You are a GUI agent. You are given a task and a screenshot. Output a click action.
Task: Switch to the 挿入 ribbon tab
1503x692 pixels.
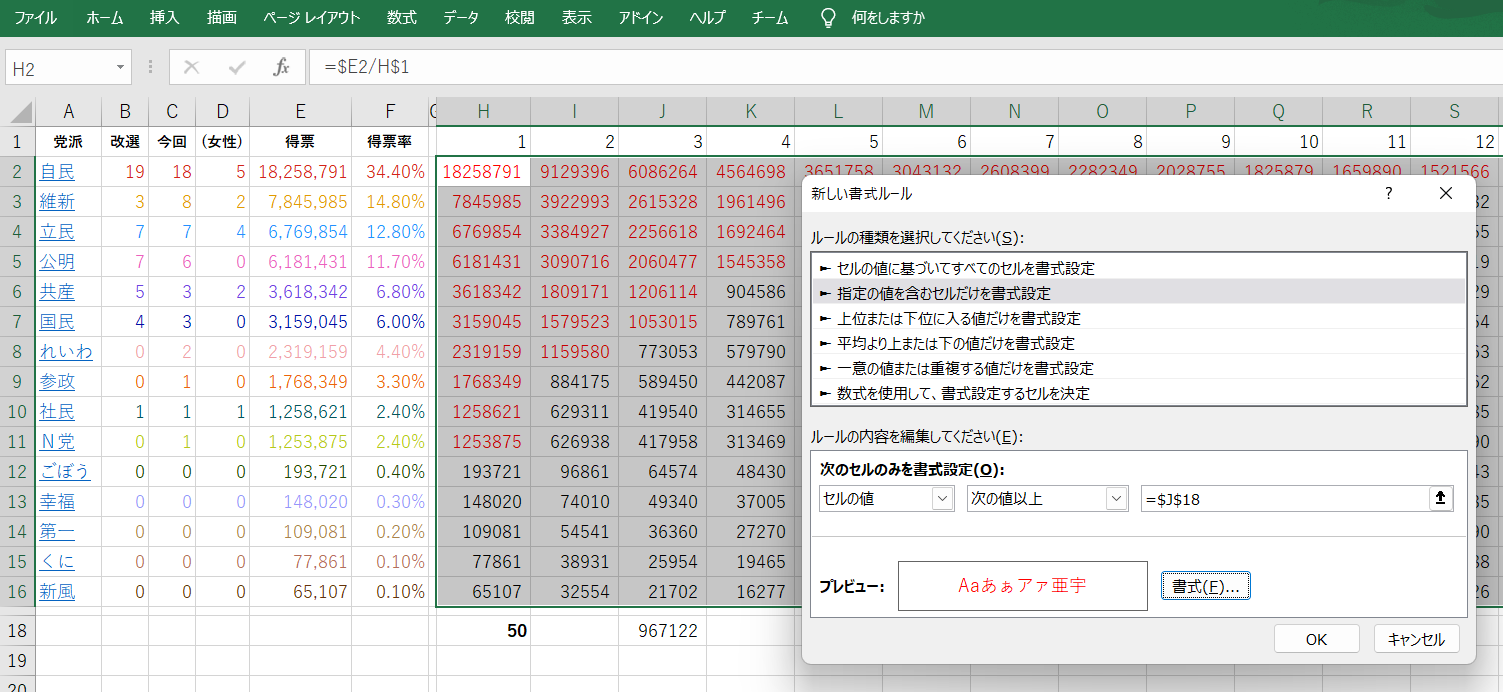pyautogui.click(x=164, y=18)
